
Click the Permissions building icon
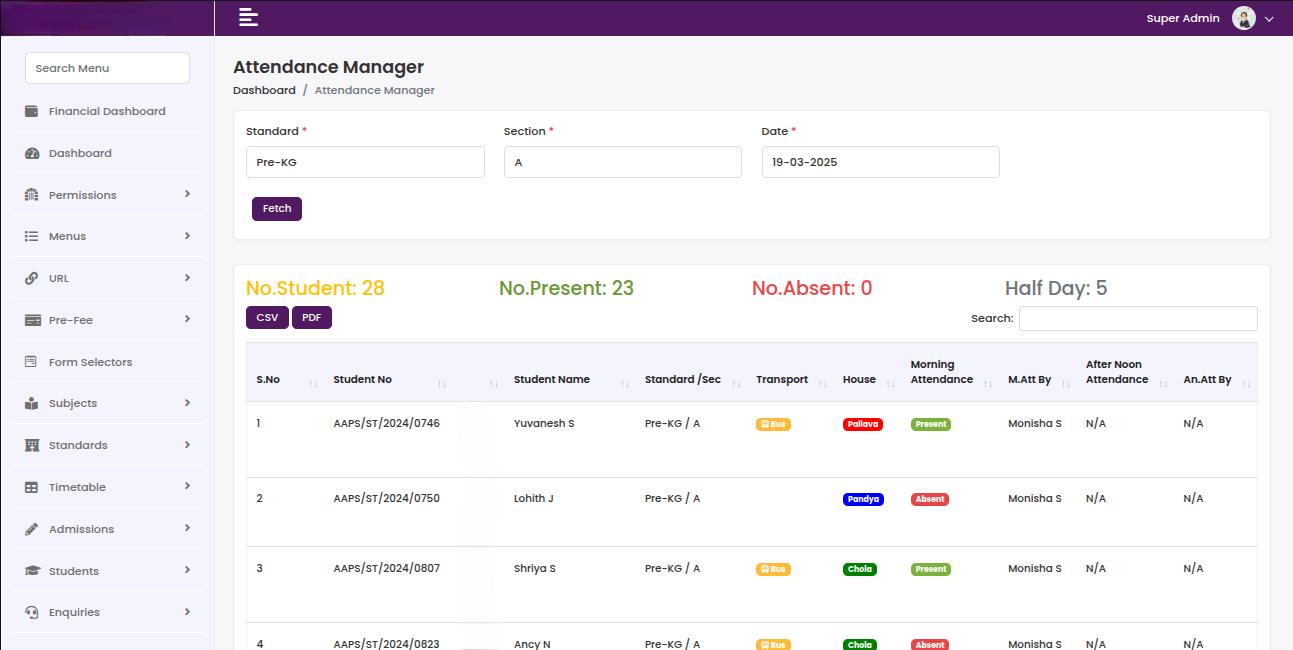pos(31,195)
